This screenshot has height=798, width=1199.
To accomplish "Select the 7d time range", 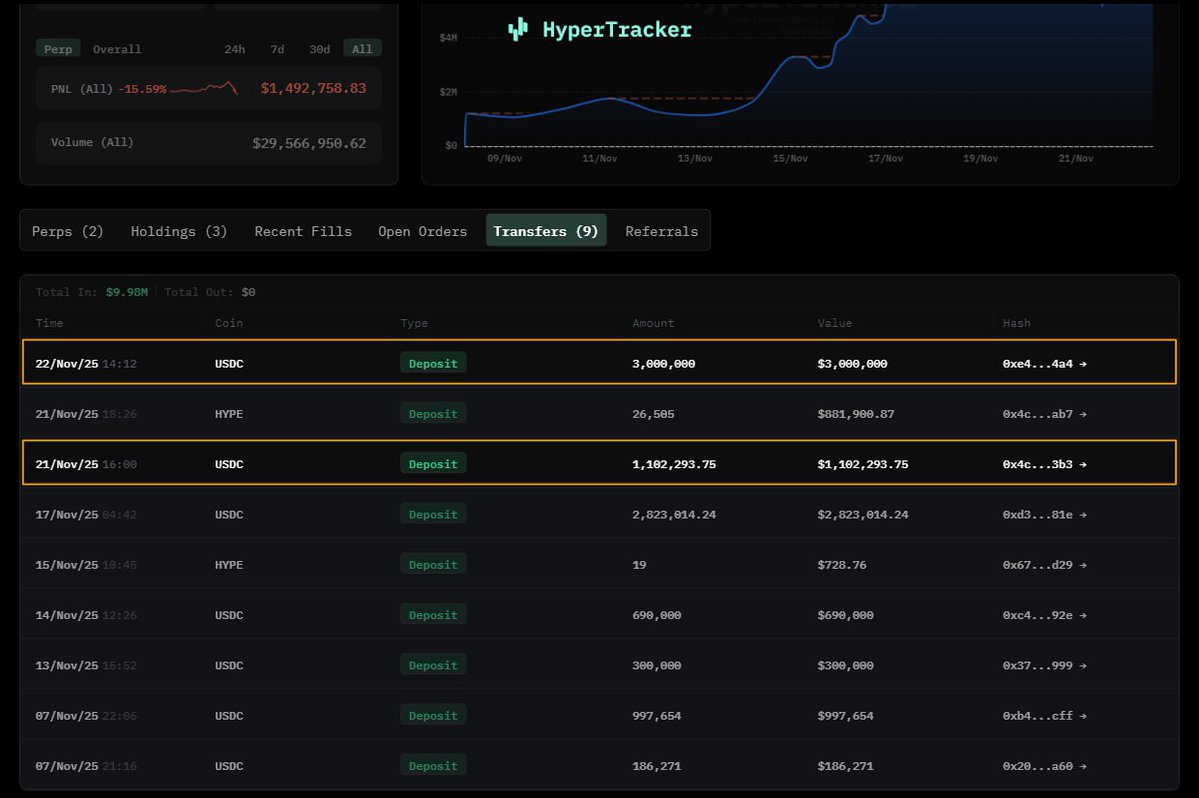I will [x=277, y=49].
